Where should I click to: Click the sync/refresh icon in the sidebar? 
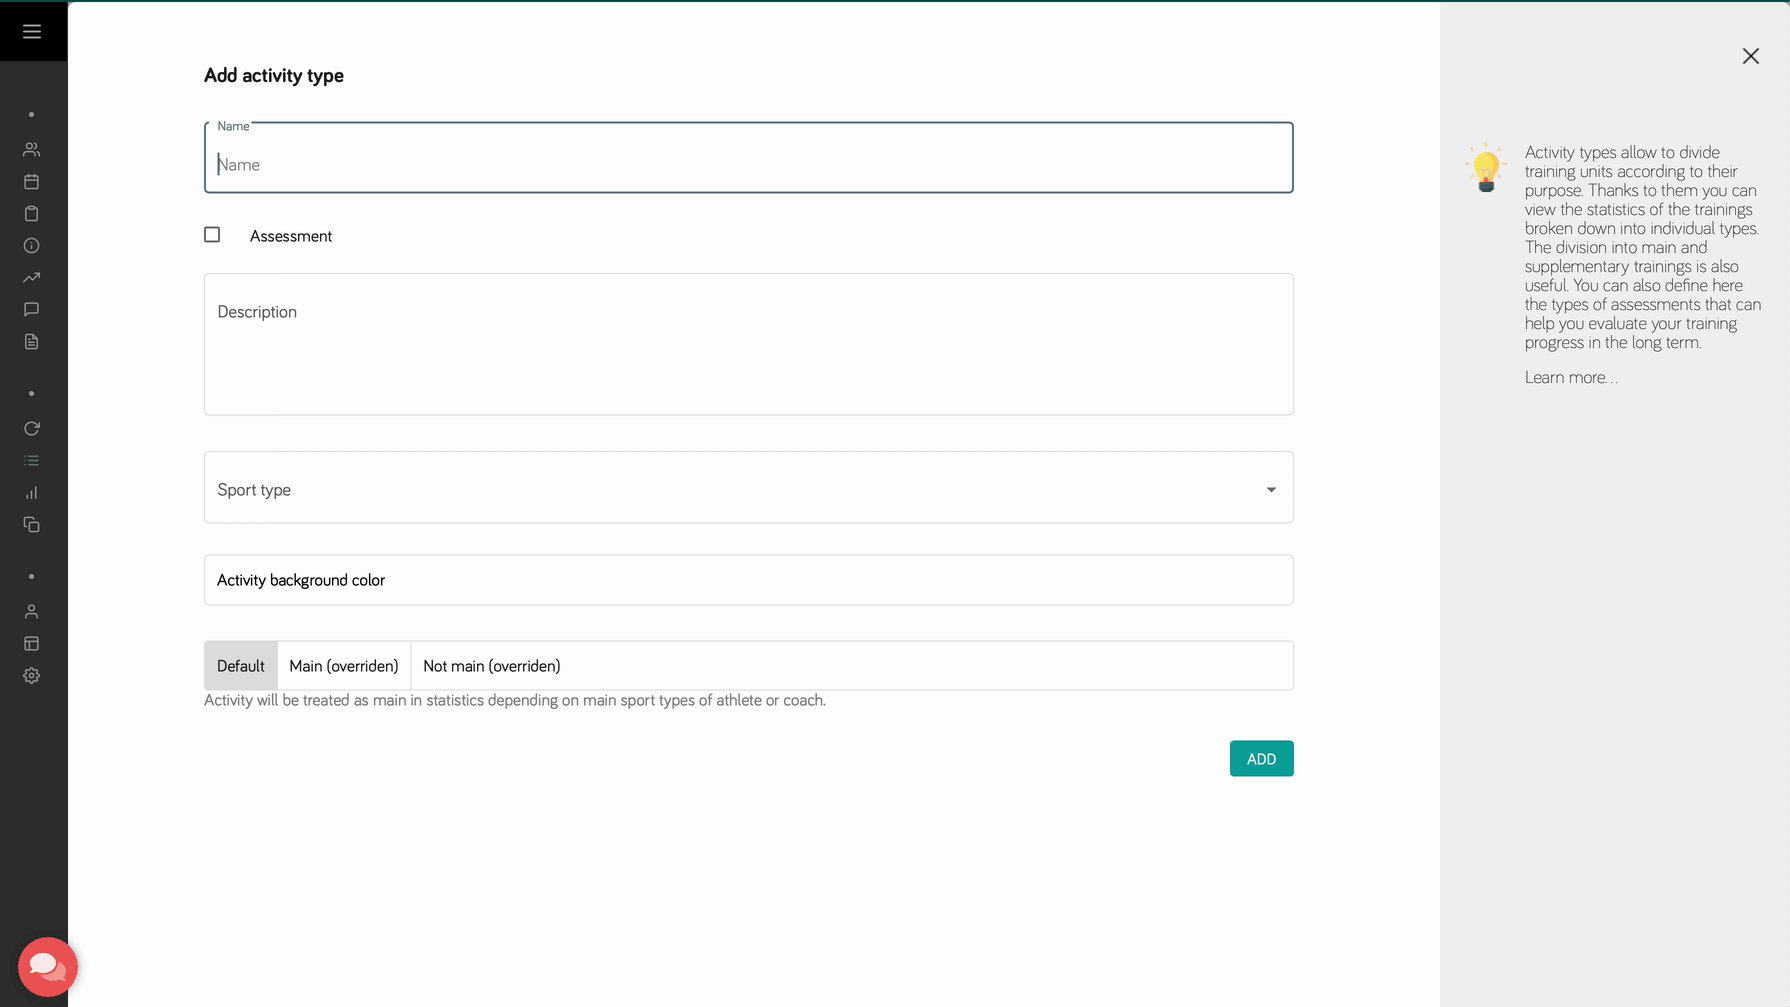tap(31, 428)
